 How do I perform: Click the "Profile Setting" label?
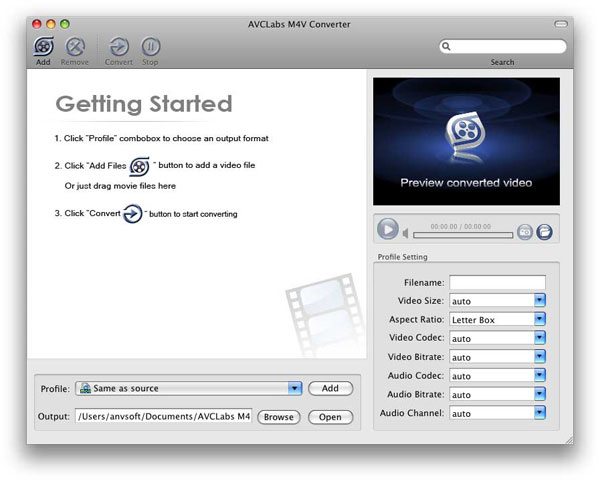pos(403,257)
